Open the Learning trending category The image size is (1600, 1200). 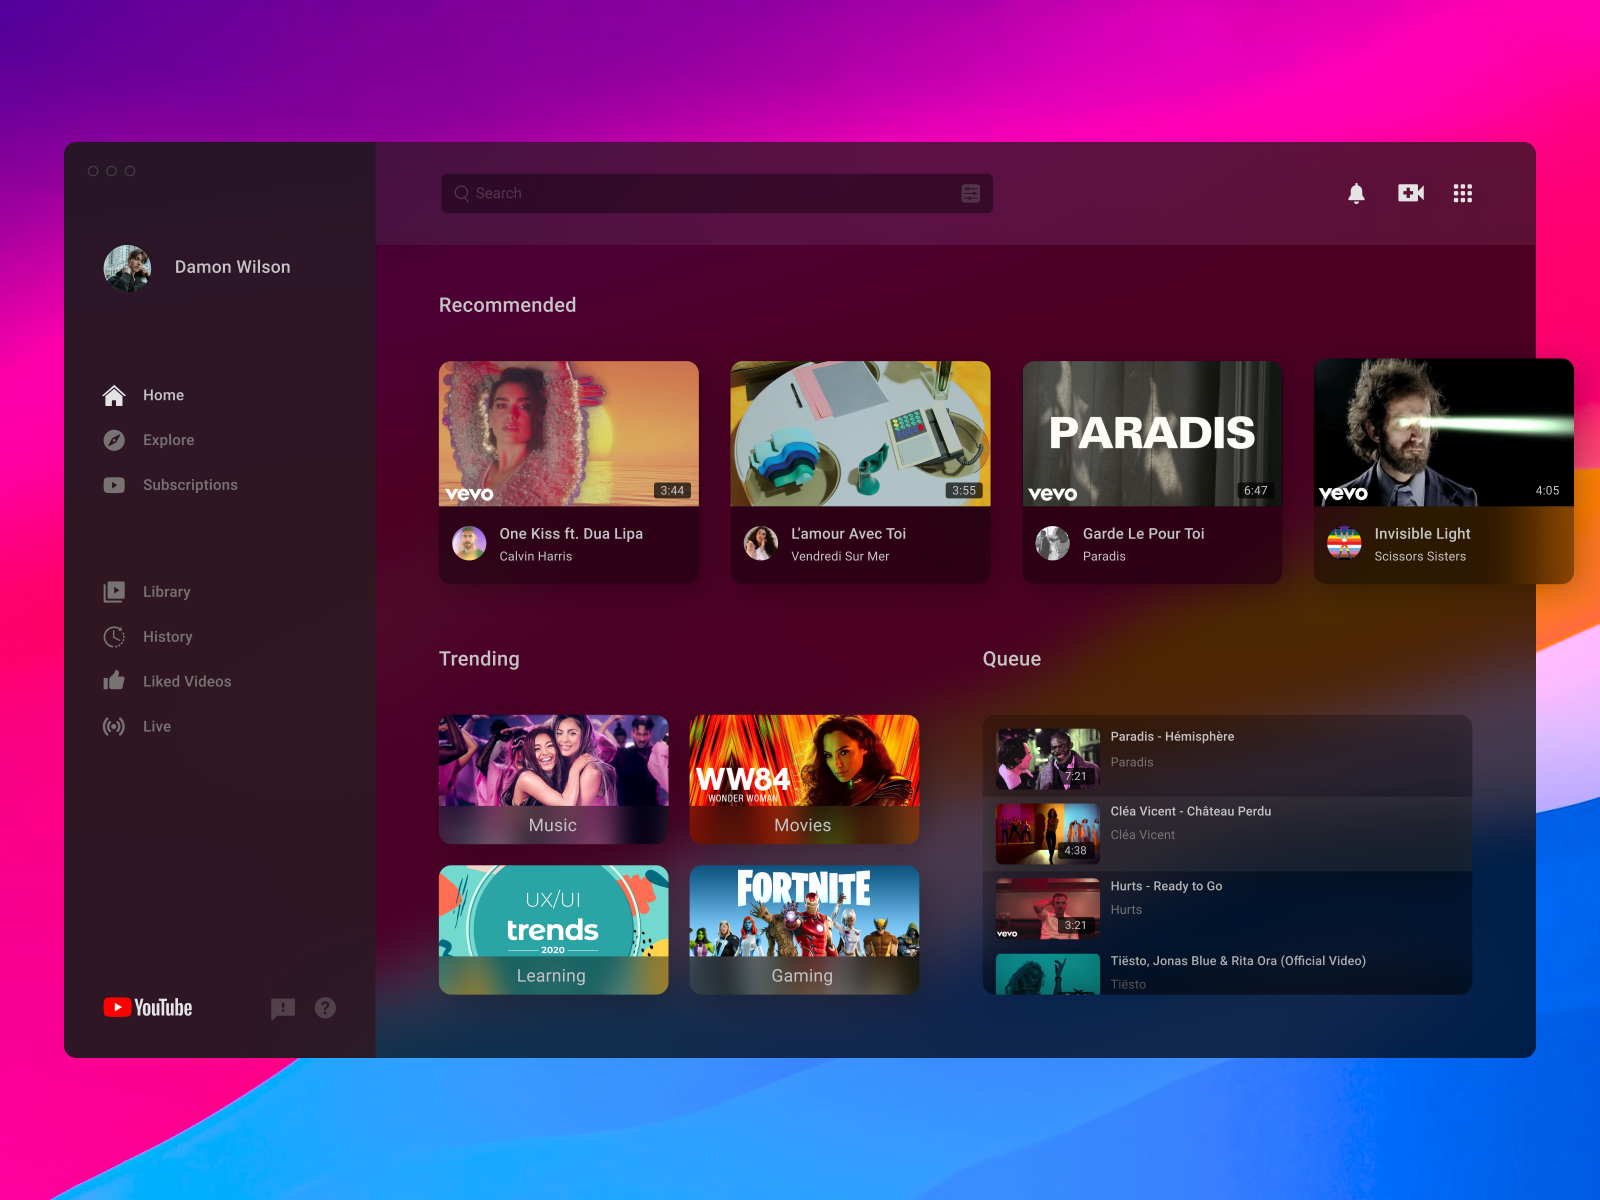pos(553,930)
